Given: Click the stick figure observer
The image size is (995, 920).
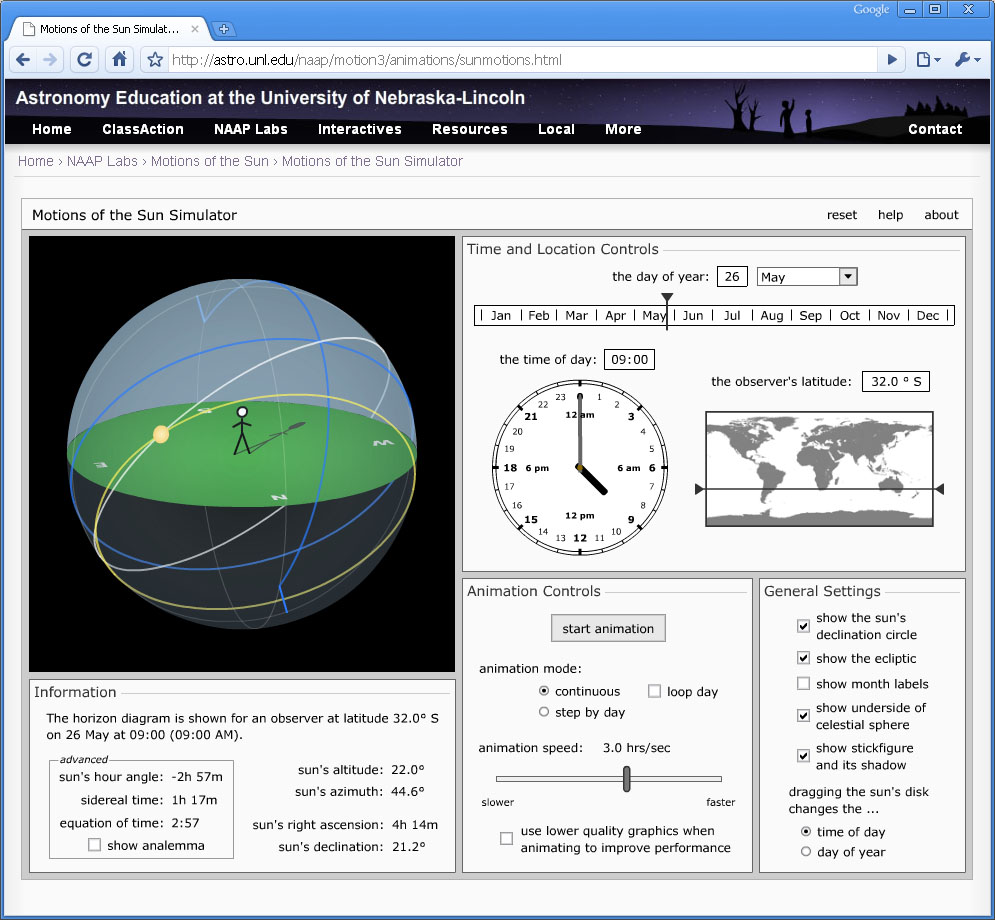Looking at the screenshot, I should 241,430.
